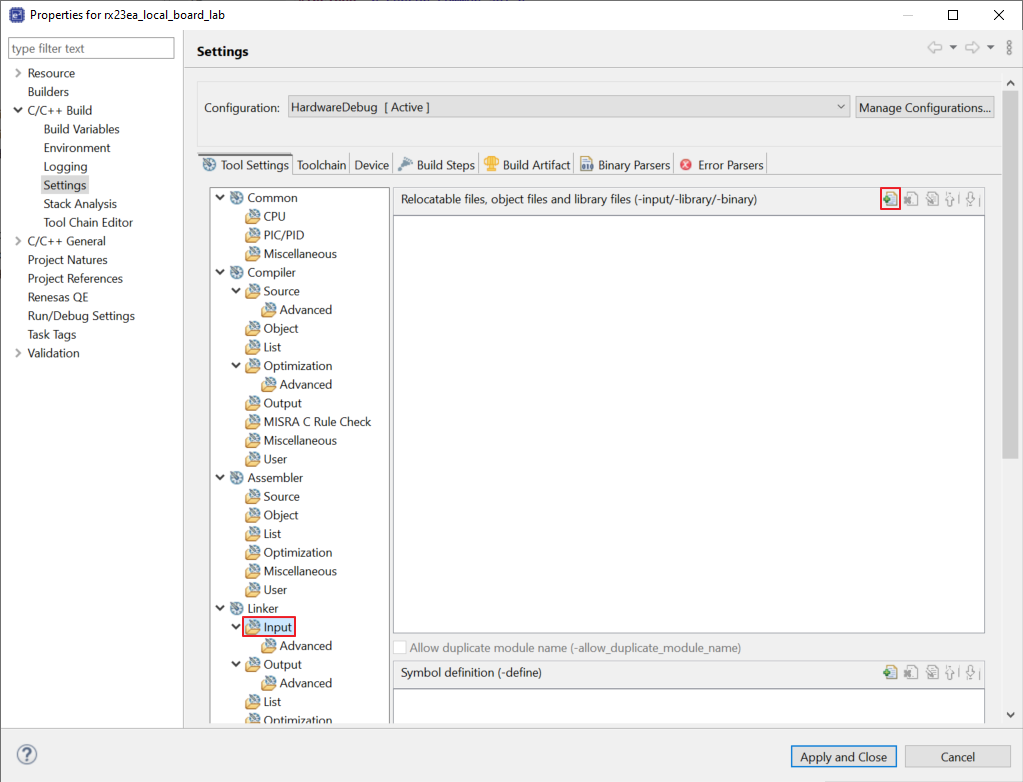The width and height of the screenshot is (1023, 782).
Task: Open Renesas QE page
Action: pyautogui.click(x=57, y=297)
